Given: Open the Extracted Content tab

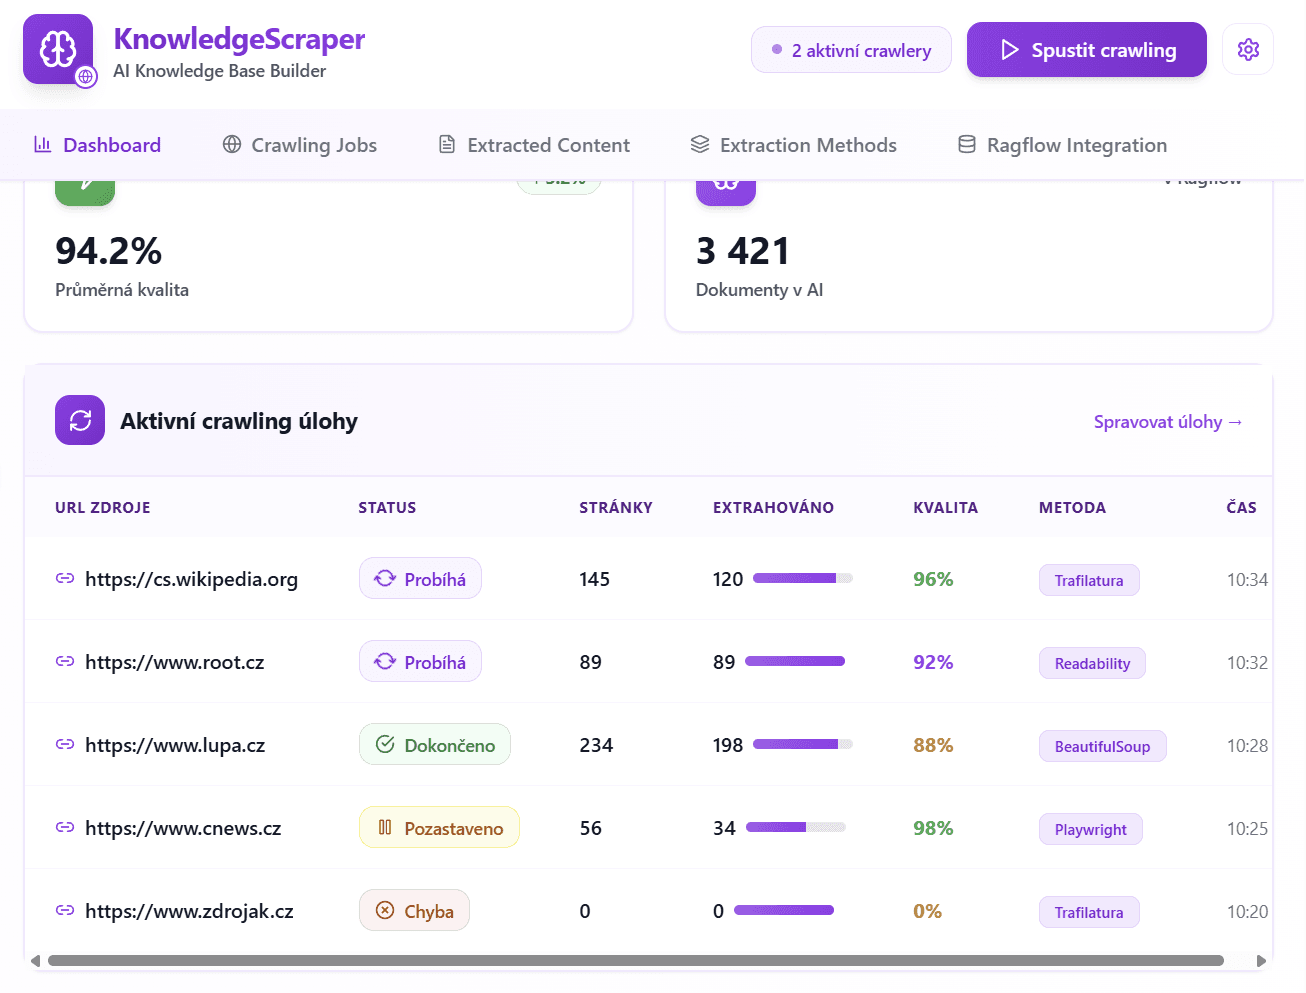Looking at the screenshot, I should point(533,144).
